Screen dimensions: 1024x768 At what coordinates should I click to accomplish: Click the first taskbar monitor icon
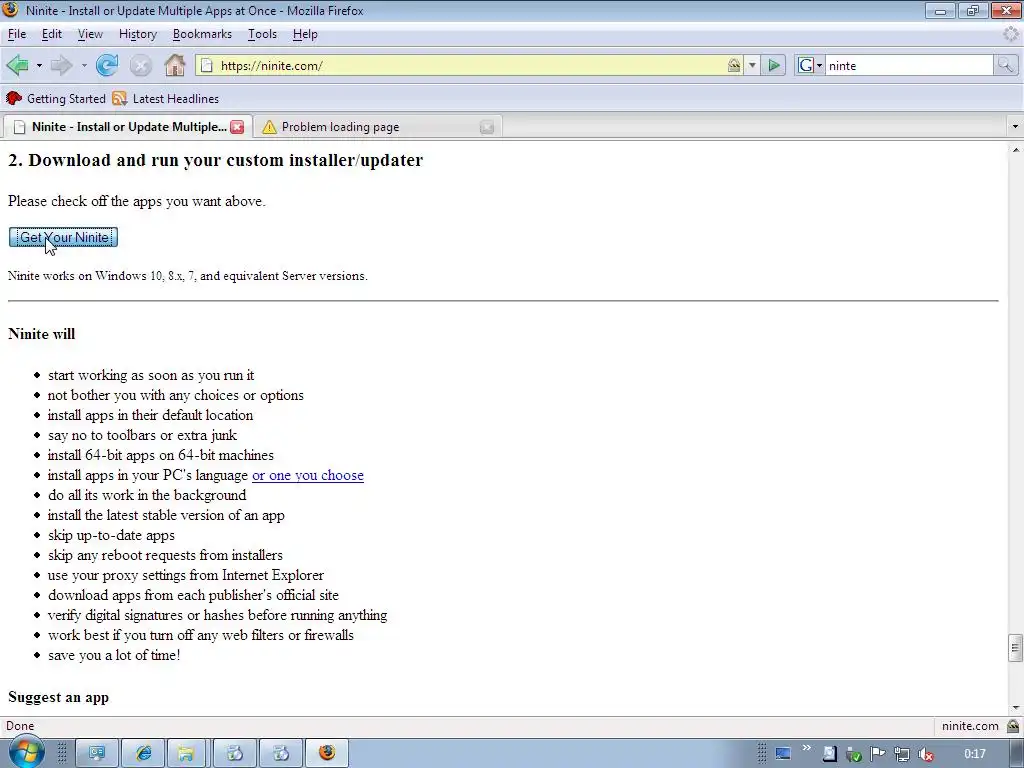coord(97,754)
